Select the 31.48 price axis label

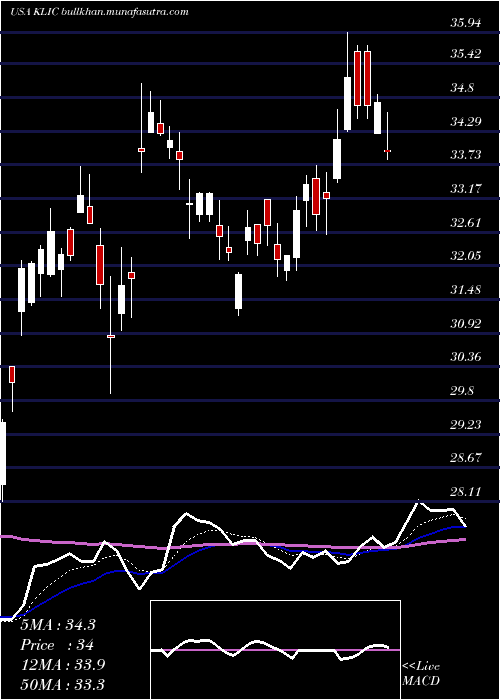point(466,290)
